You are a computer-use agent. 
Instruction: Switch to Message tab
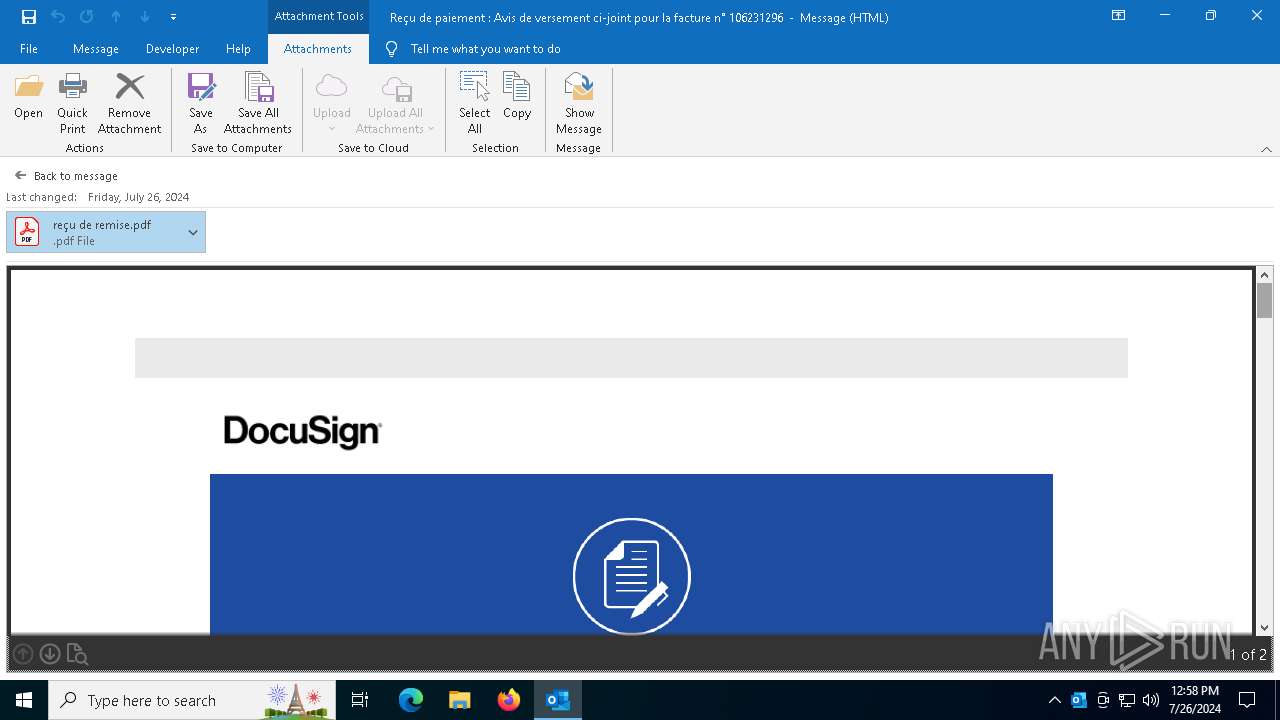(96, 49)
